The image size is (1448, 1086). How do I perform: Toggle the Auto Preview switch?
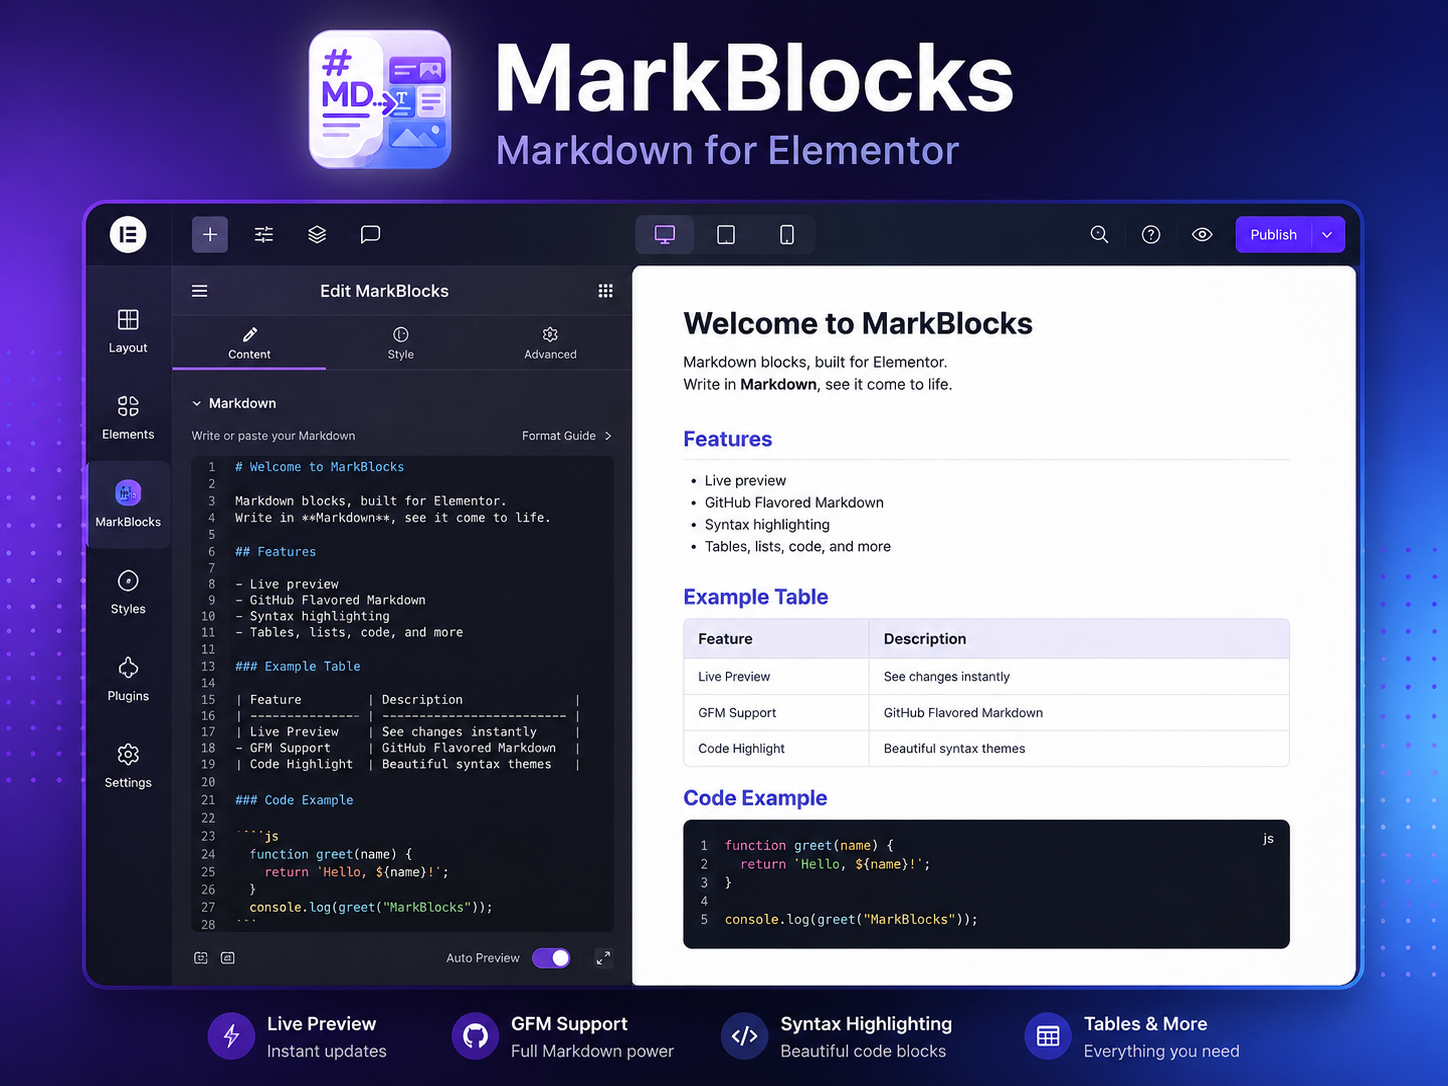tap(551, 958)
